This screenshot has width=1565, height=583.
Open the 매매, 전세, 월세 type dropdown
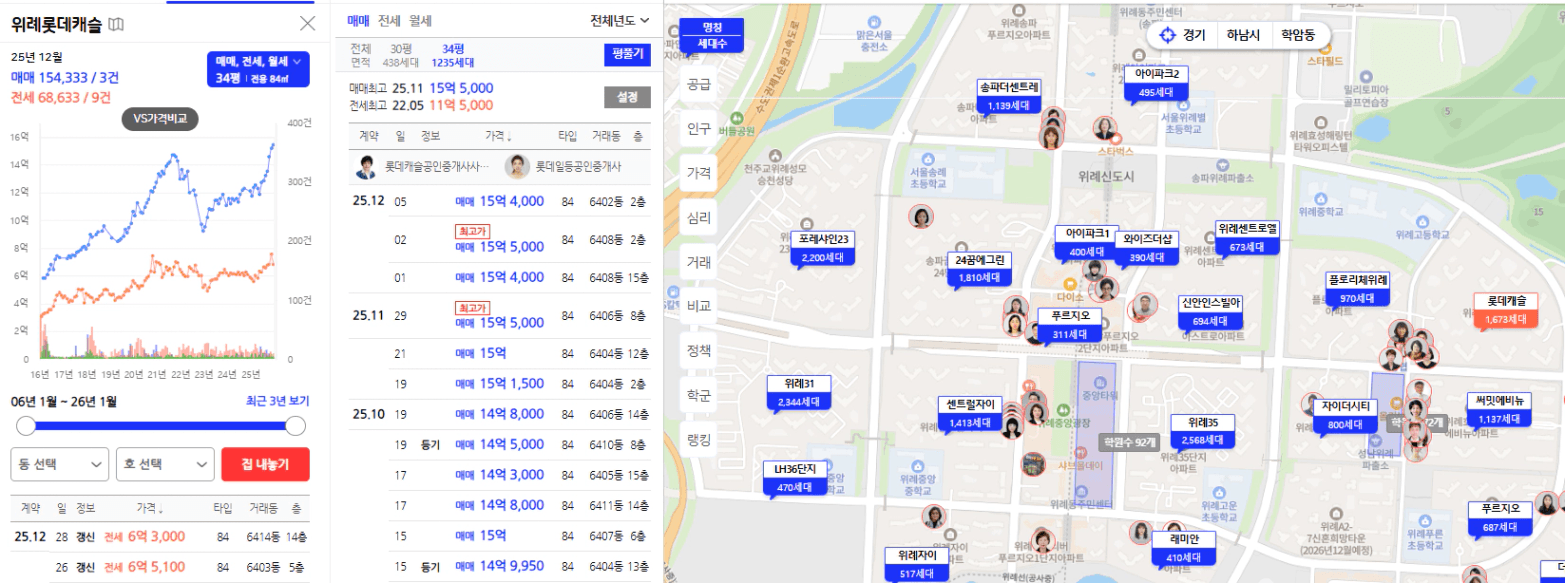(258, 69)
